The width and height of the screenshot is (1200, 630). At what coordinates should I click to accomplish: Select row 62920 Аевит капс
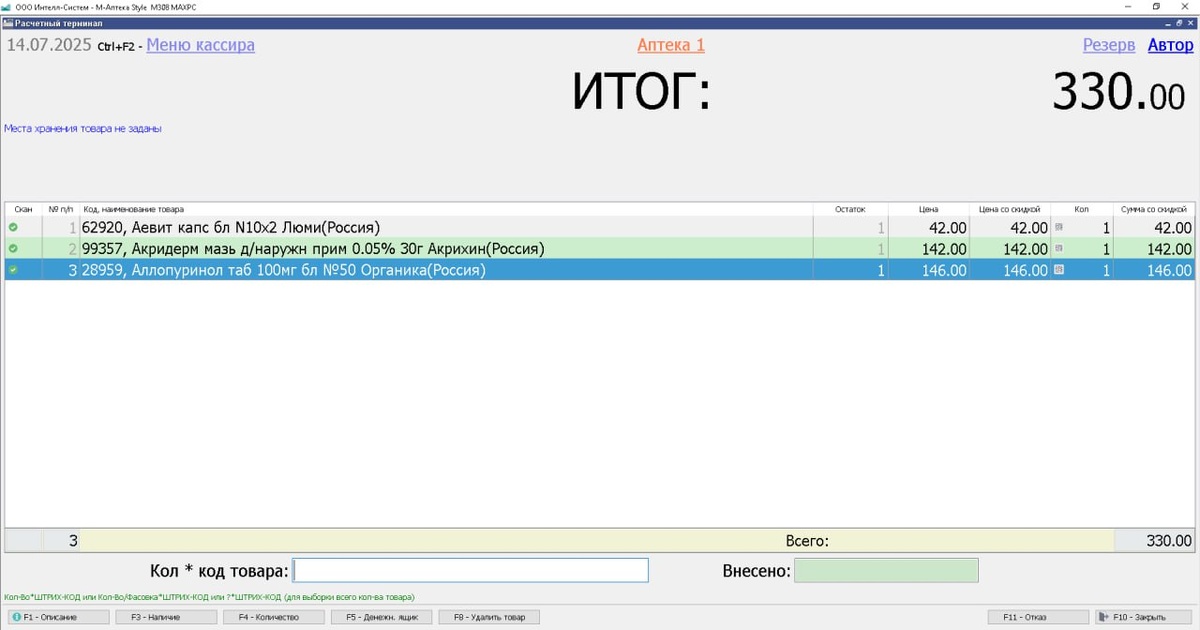point(599,228)
